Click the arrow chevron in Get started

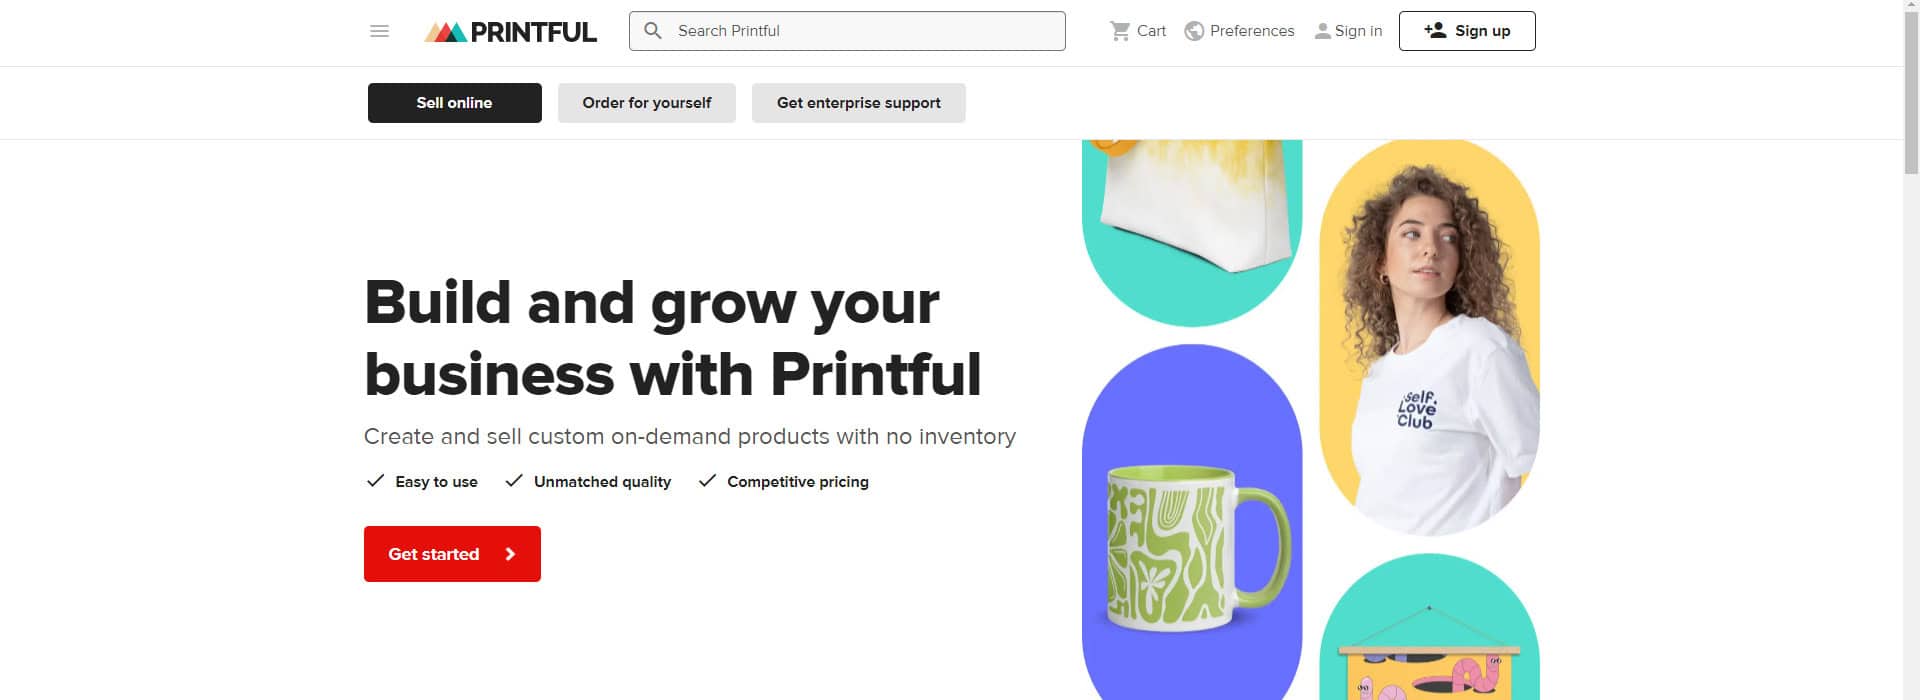click(510, 554)
